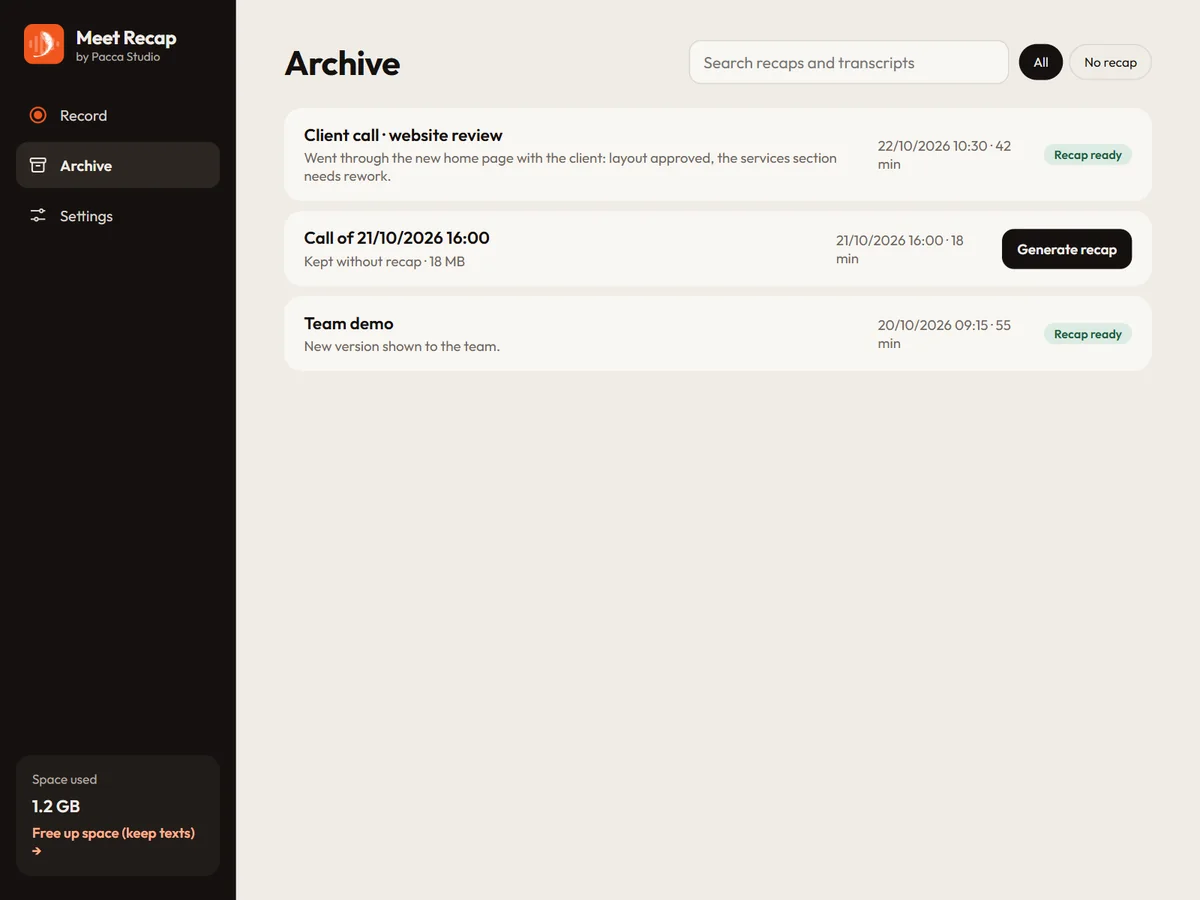Open the Archive section
Viewport: 1200px width, 900px height.
click(118, 165)
